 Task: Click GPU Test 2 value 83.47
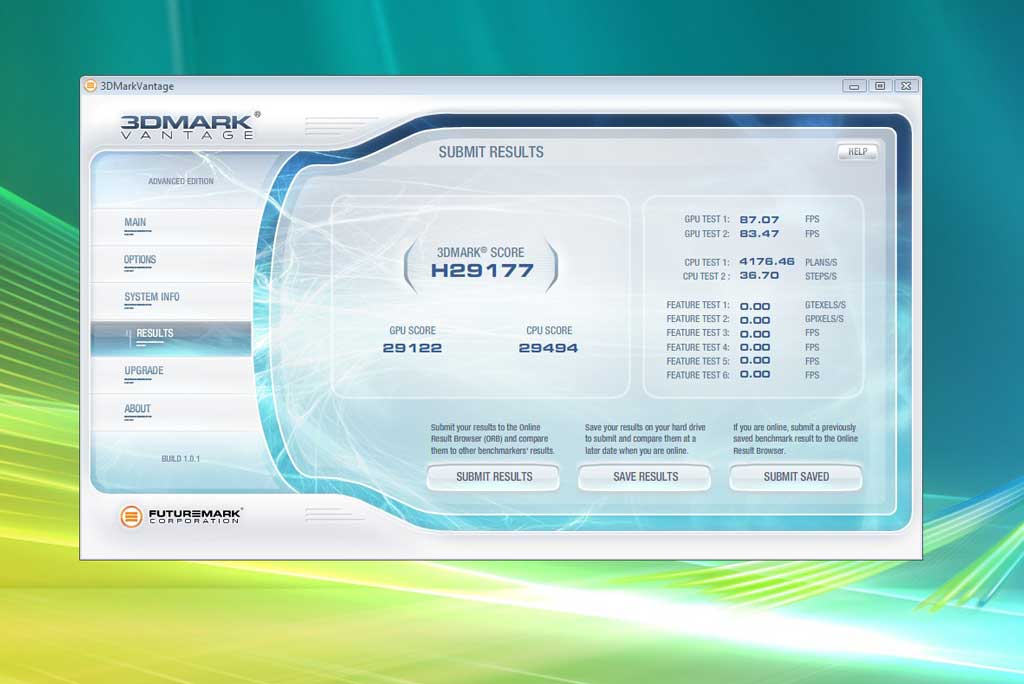point(759,234)
